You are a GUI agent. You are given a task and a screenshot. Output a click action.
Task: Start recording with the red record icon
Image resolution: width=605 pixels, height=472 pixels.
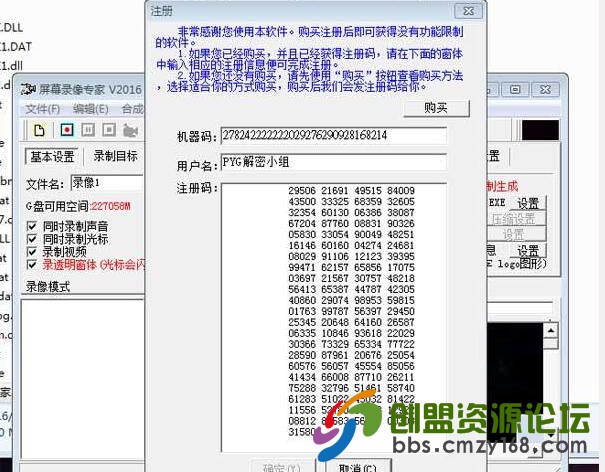(67, 130)
